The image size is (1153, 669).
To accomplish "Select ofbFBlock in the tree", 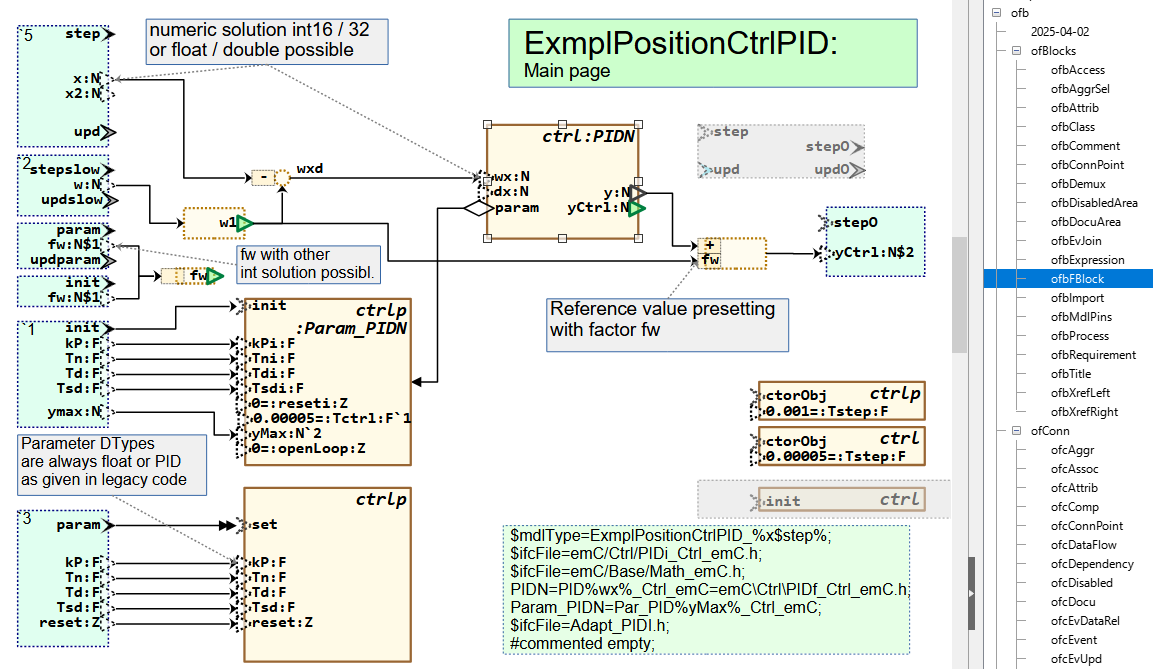I will click(1077, 279).
